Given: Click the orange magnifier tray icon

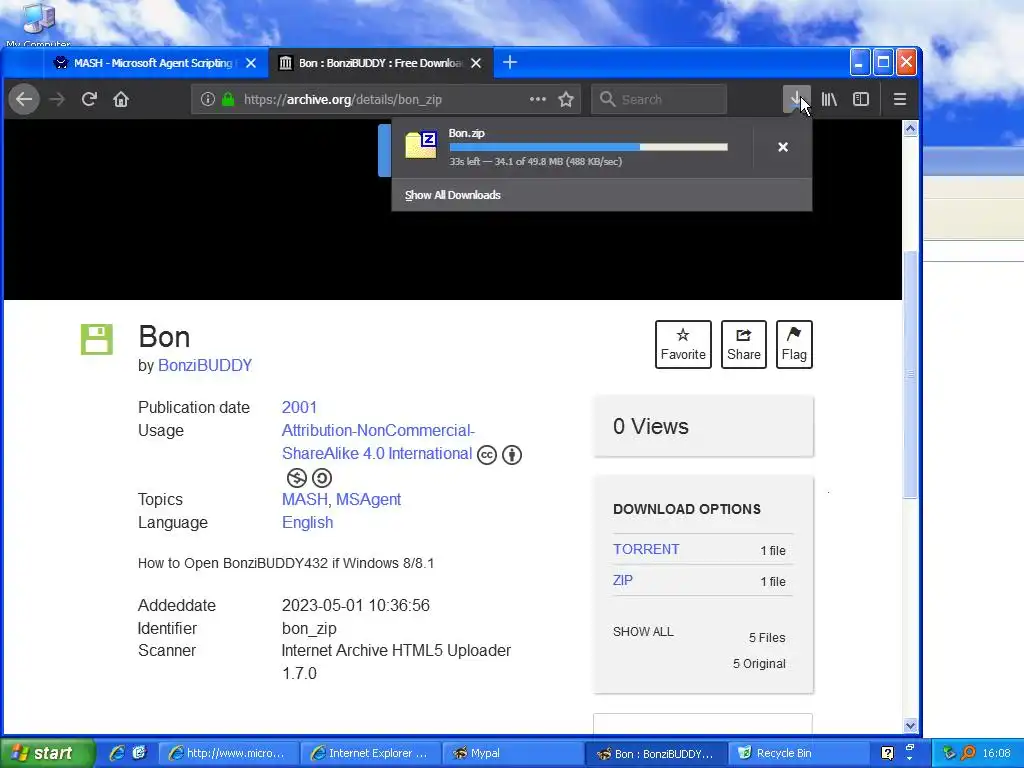Looking at the screenshot, I should tap(968, 753).
